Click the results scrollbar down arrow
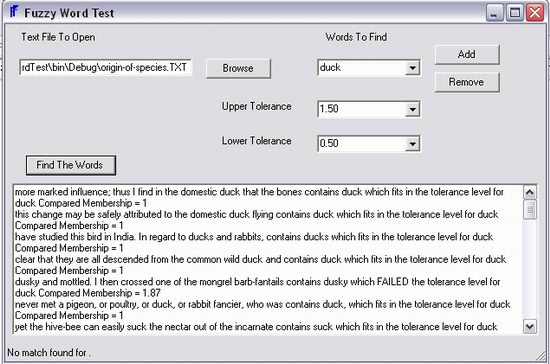The width and height of the screenshot is (550, 364). (529, 327)
